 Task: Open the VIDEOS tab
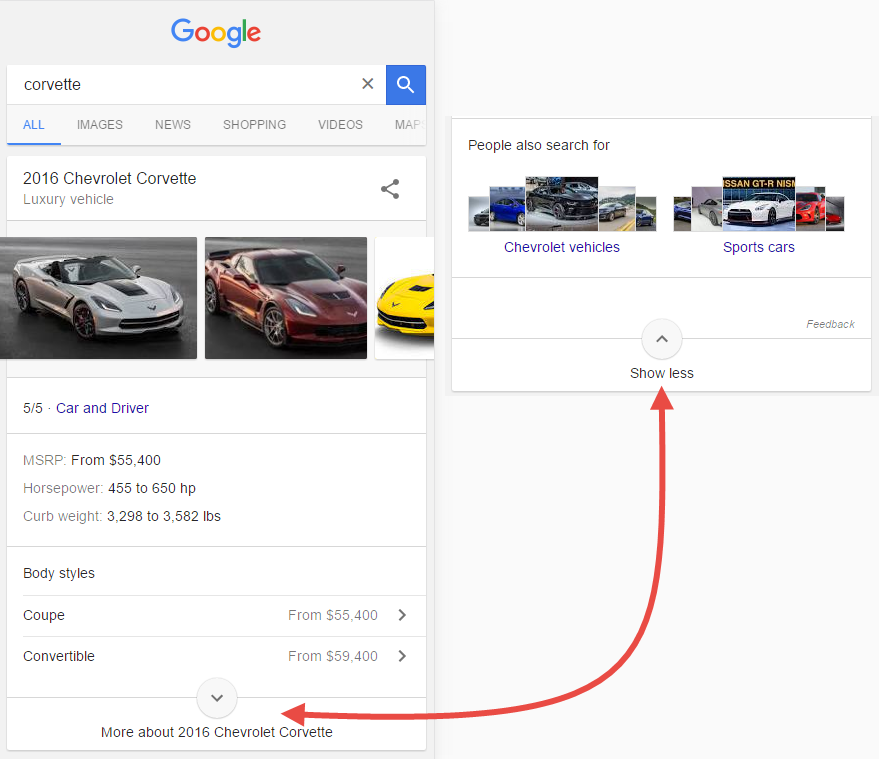(x=340, y=124)
